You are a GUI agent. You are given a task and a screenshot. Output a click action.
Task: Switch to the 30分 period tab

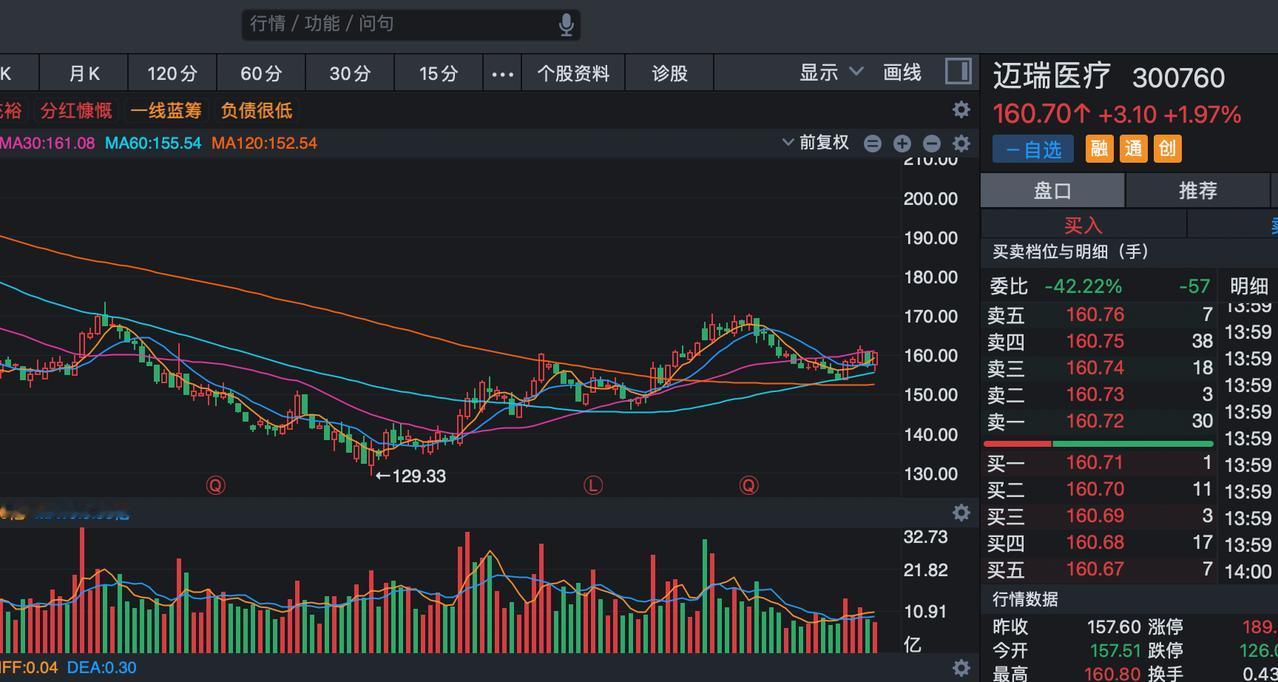click(350, 73)
